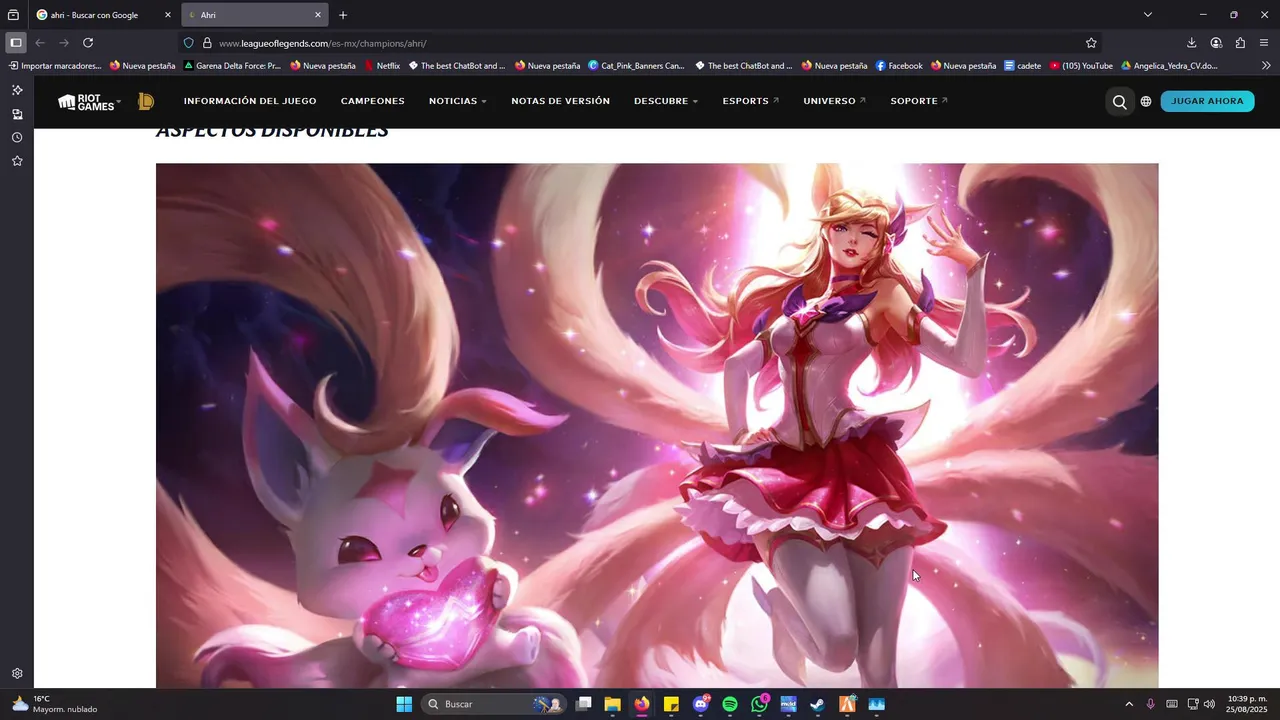The height and width of the screenshot is (720, 1280).
Task: Open the site search magnifier
Action: click(x=1119, y=101)
